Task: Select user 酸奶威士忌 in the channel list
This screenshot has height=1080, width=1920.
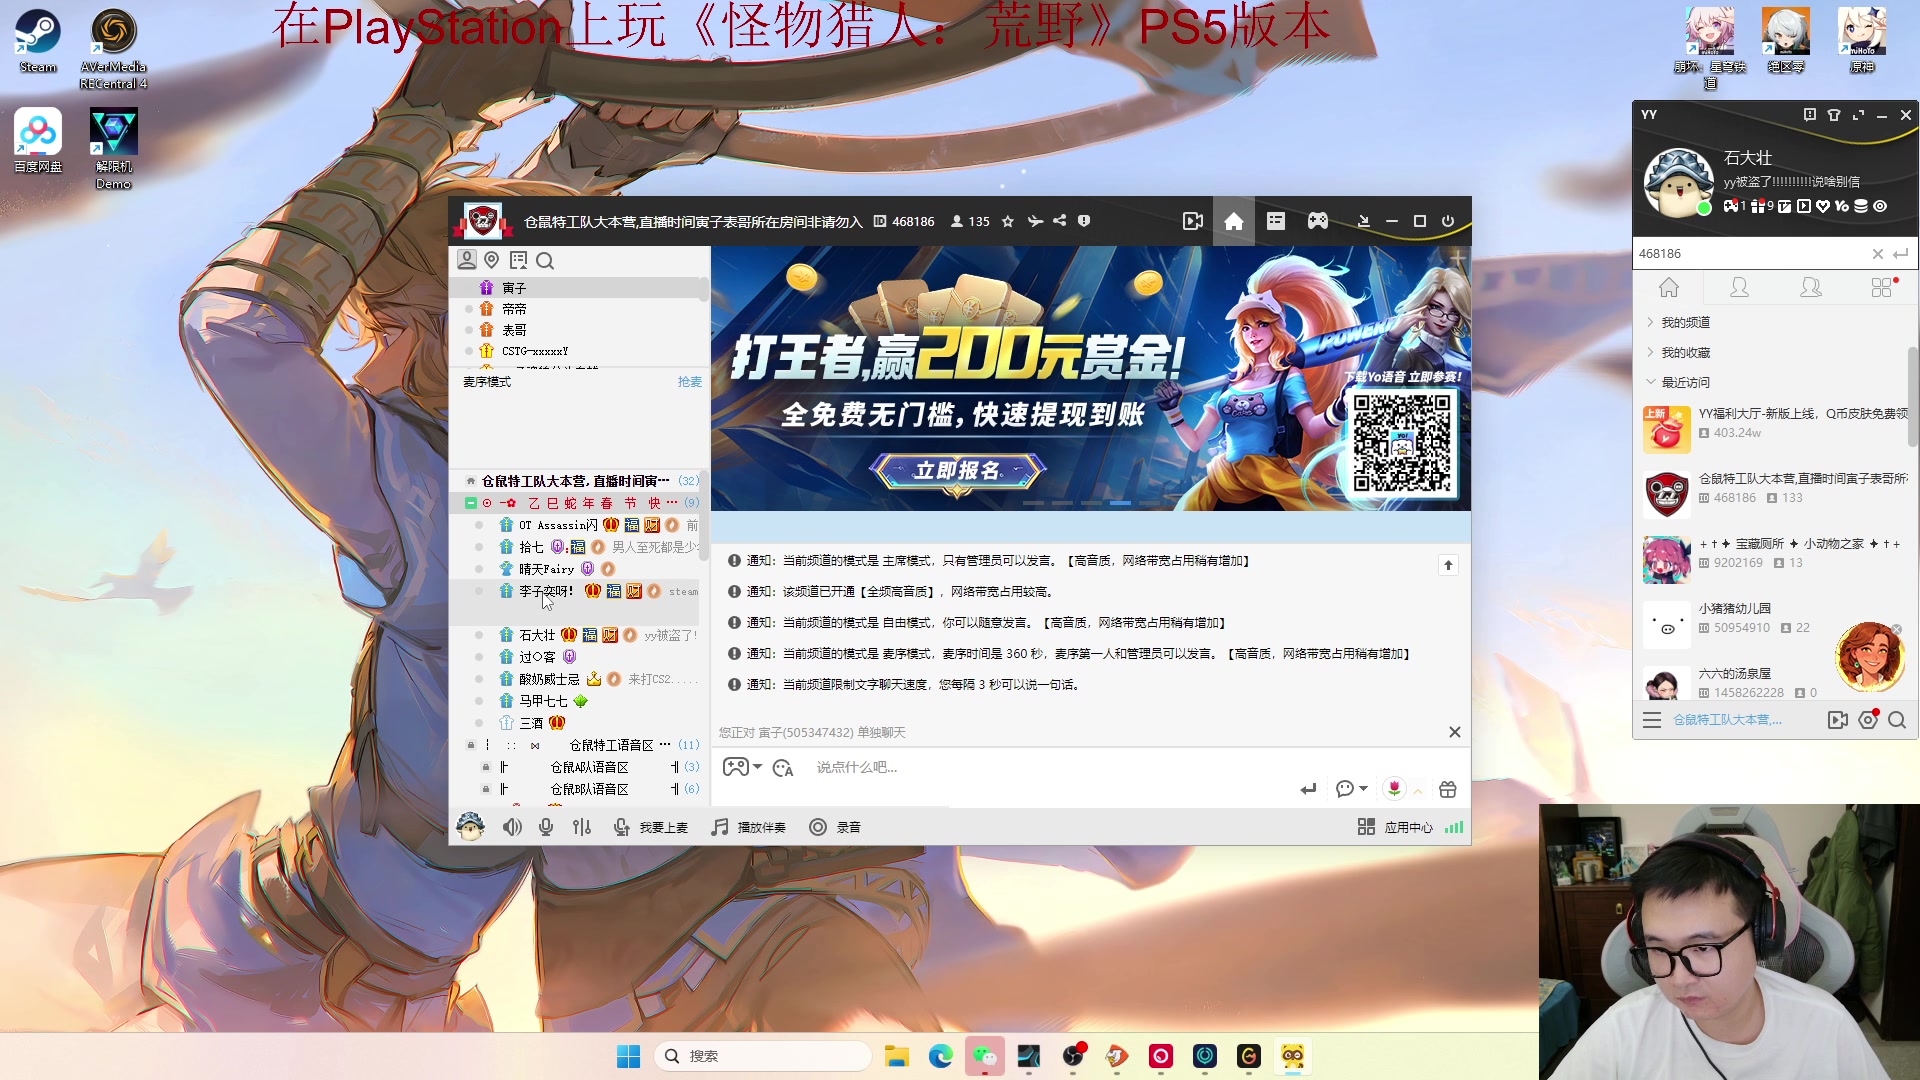Action: [x=549, y=679]
